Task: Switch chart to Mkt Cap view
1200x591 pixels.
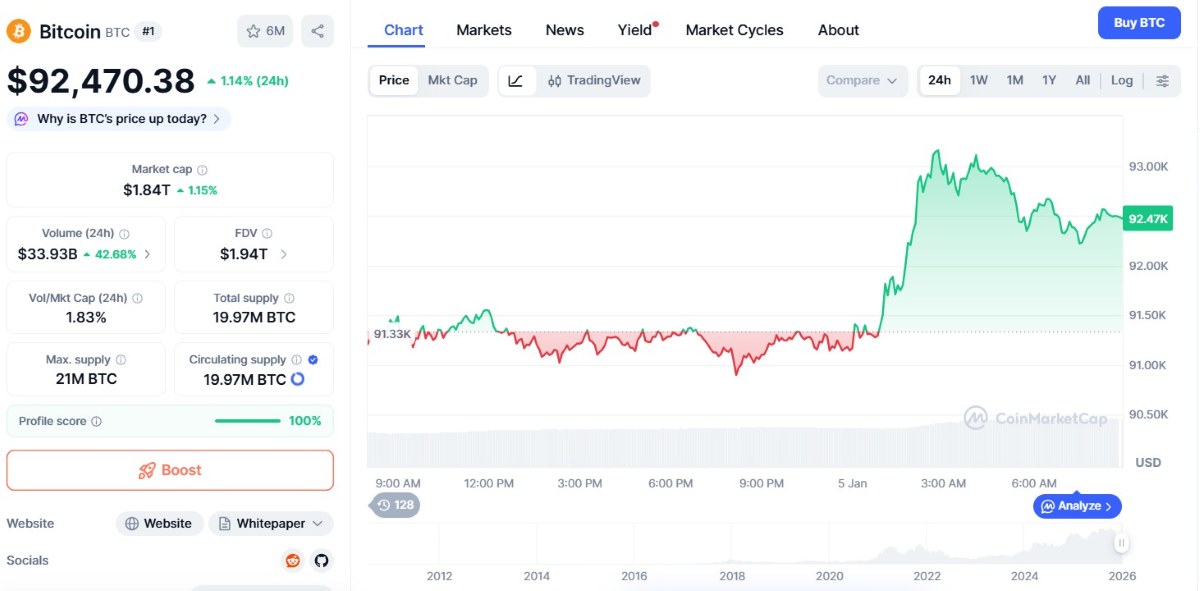Action: (452, 81)
